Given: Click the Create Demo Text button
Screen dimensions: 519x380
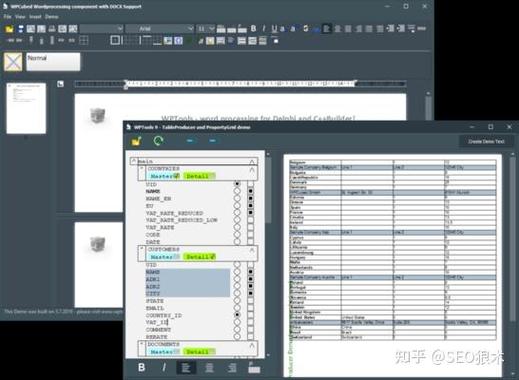Looking at the screenshot, I should [x=486, y=141].
